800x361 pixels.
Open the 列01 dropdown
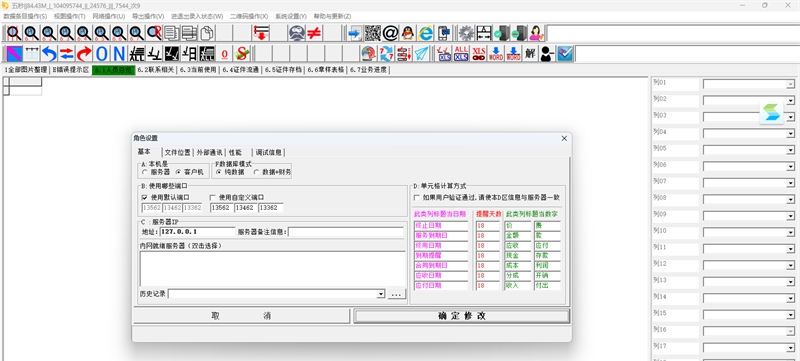791,85
